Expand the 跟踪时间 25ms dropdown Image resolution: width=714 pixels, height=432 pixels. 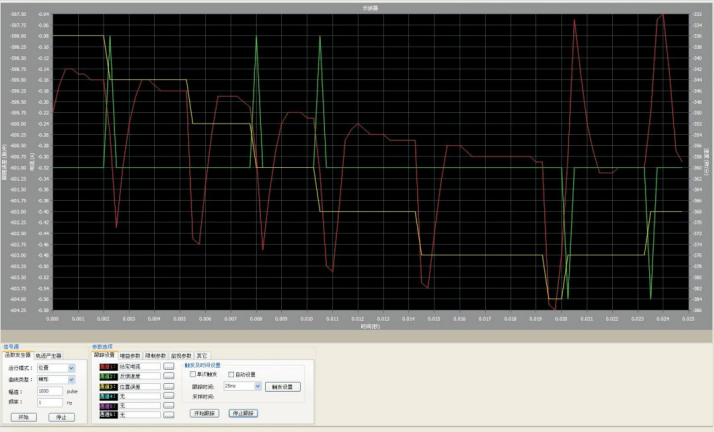(x=257, y=385)
